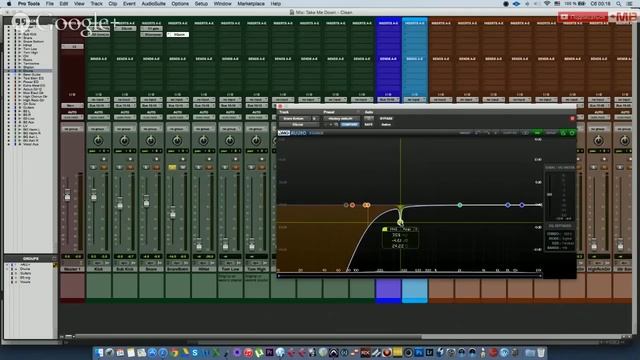Select the rightmost blue EQ band node
Image resolution: width=640 pixels, height=360 pixels.
pos(522,205)
